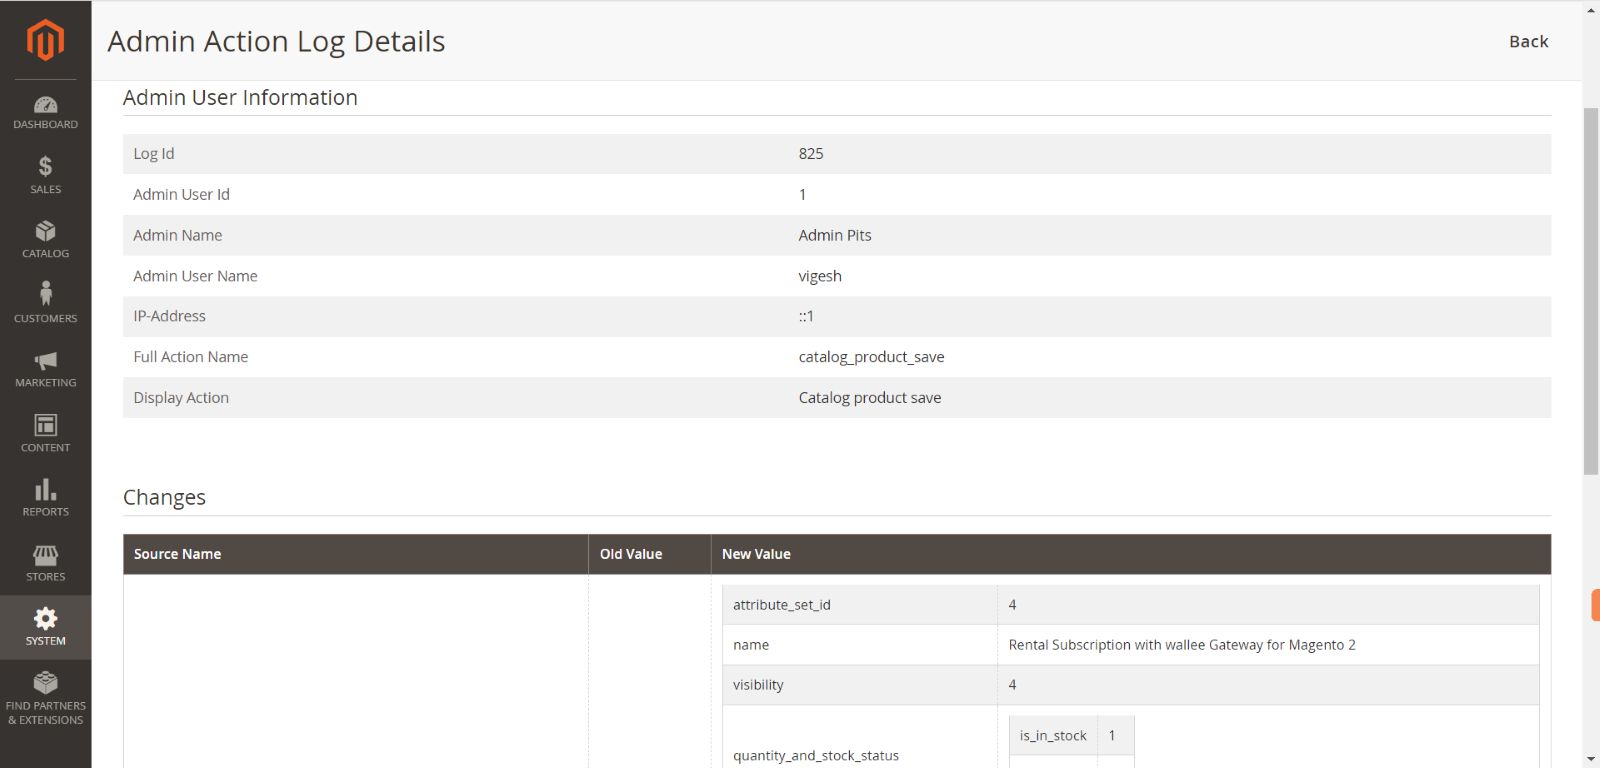Click the Back button
The height and width of the screenshot is (768, 1600).
[1528, 41]
